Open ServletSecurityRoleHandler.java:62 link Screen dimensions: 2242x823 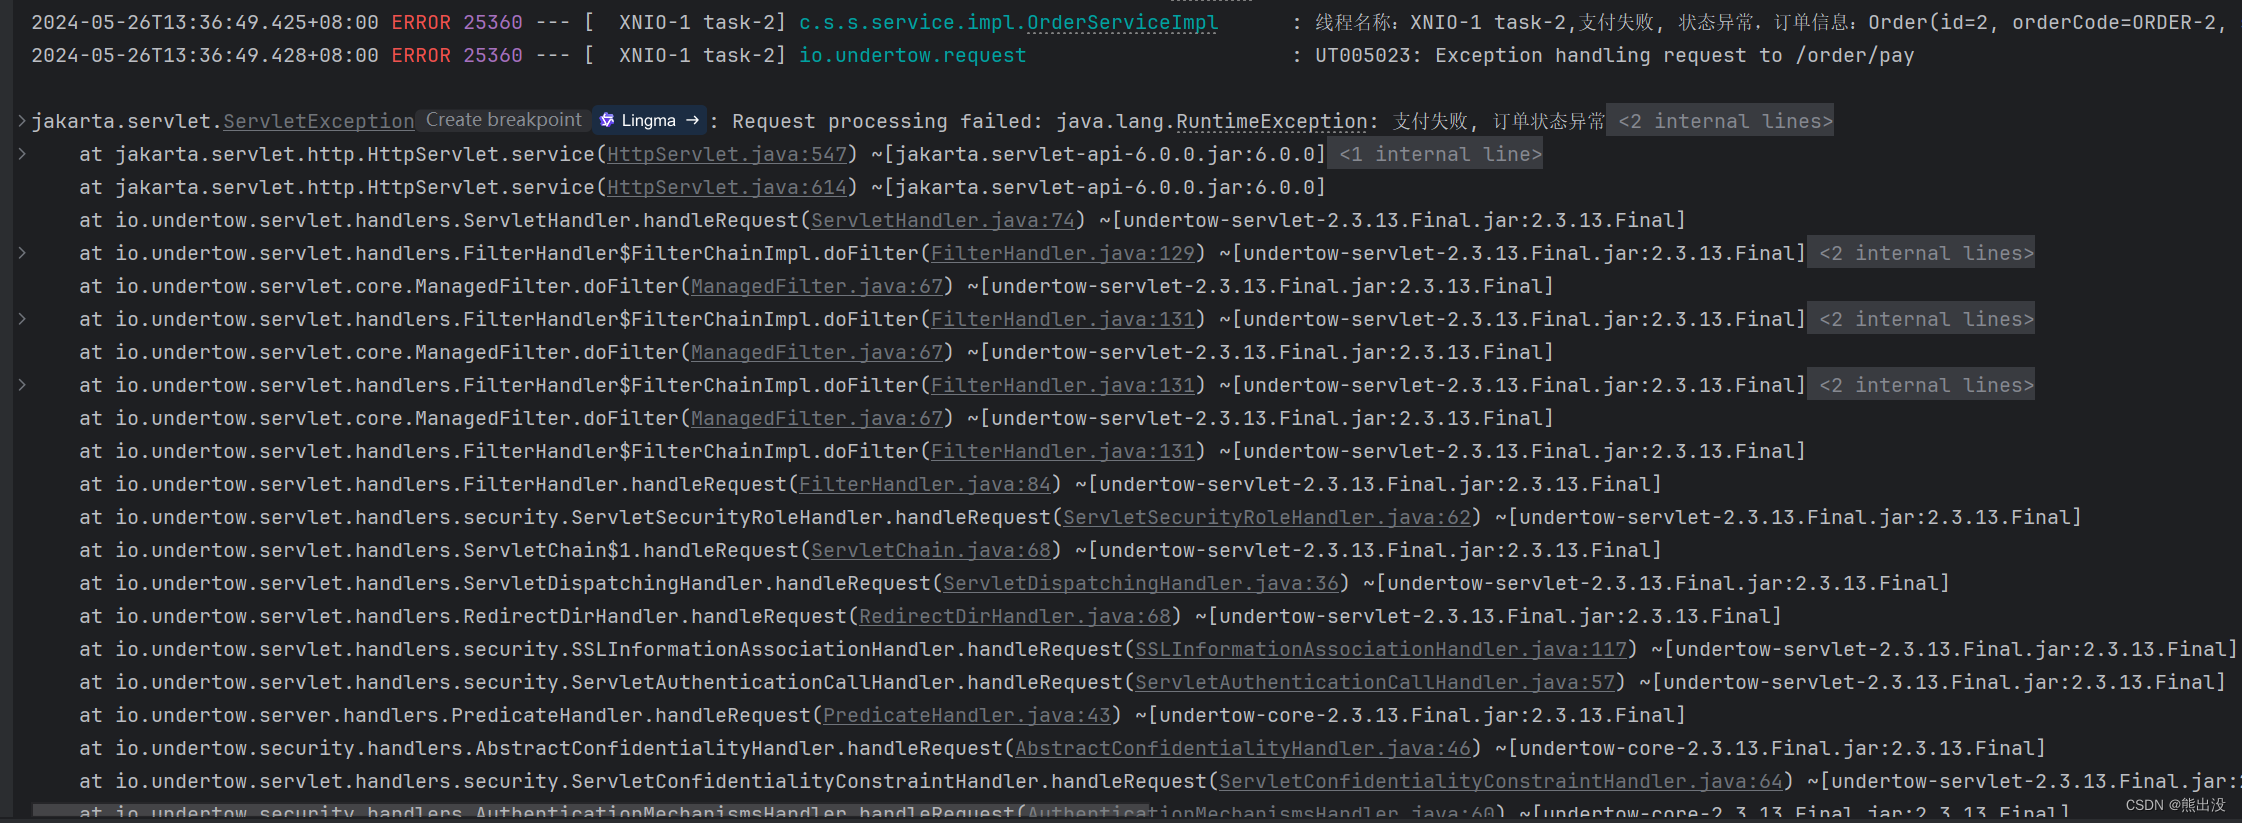(x=1267, y=517)
